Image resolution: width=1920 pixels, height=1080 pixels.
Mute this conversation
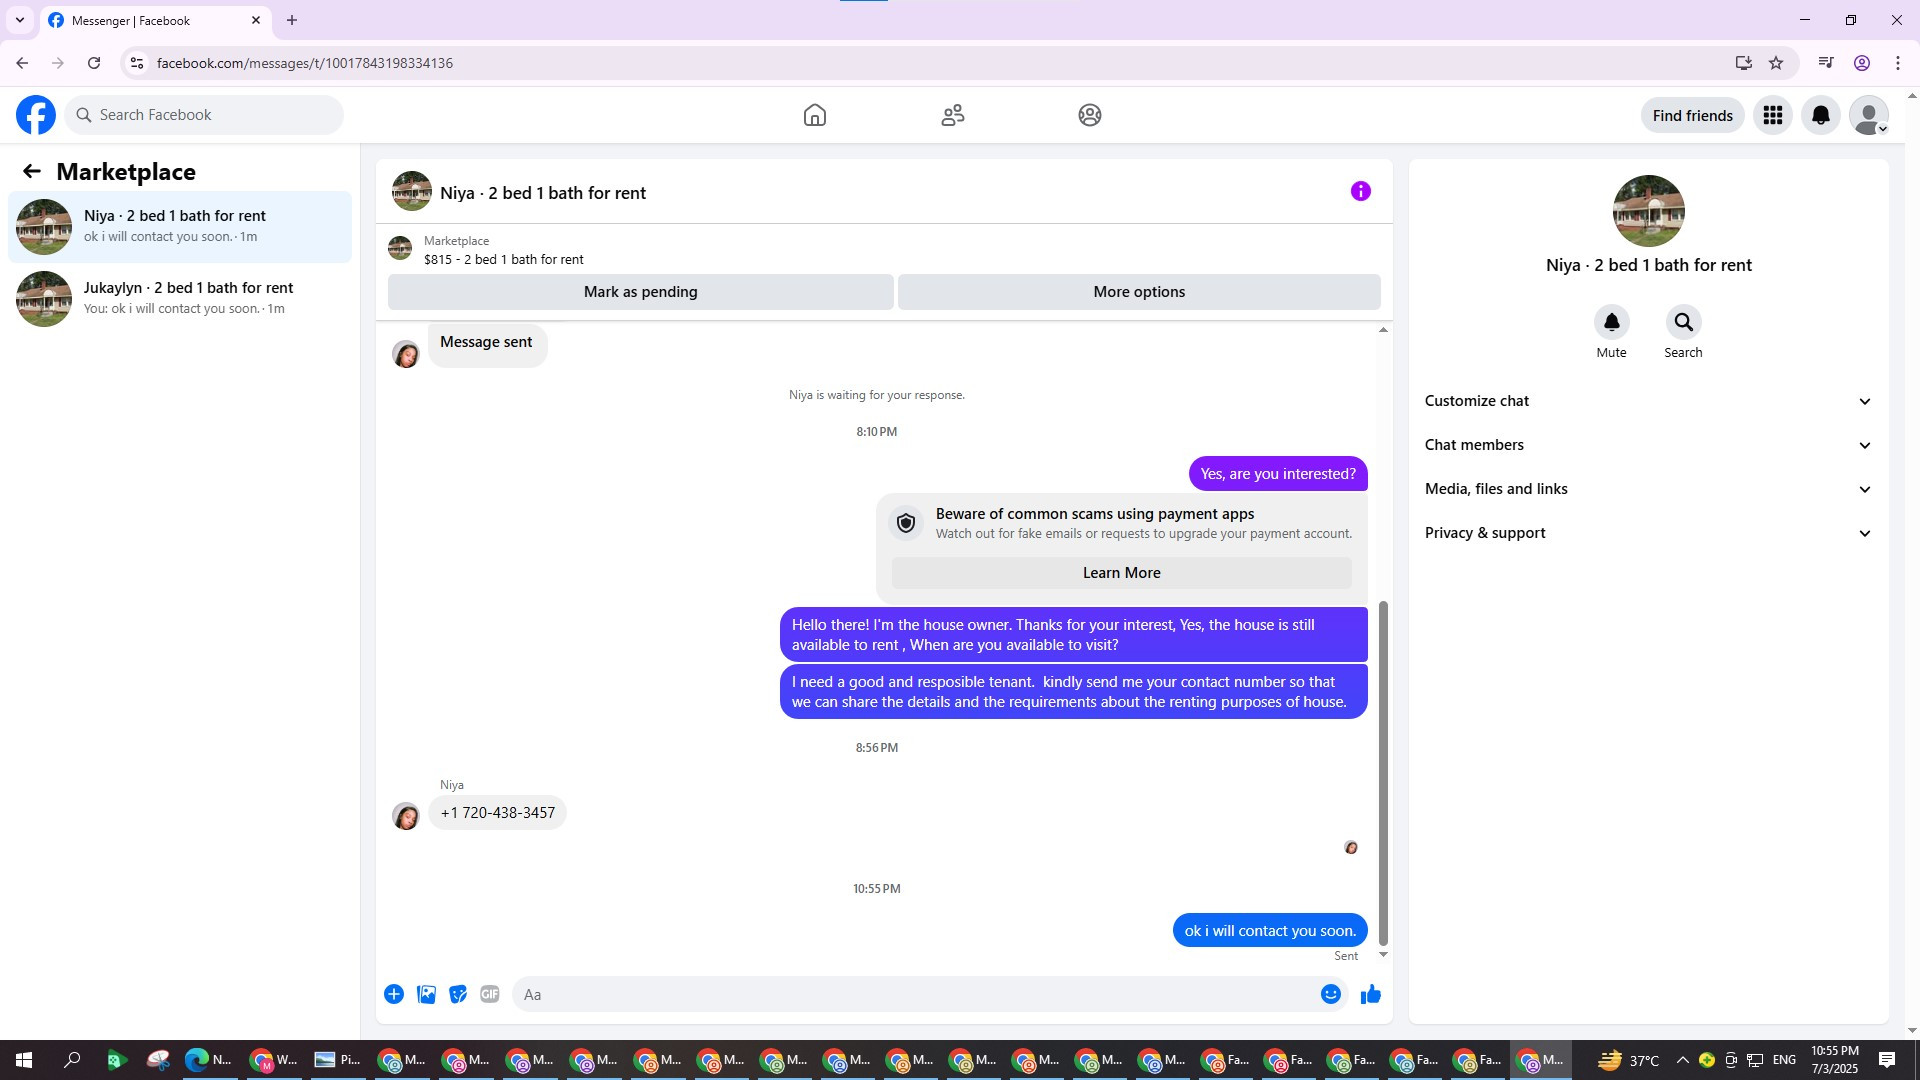(1611, 322)
